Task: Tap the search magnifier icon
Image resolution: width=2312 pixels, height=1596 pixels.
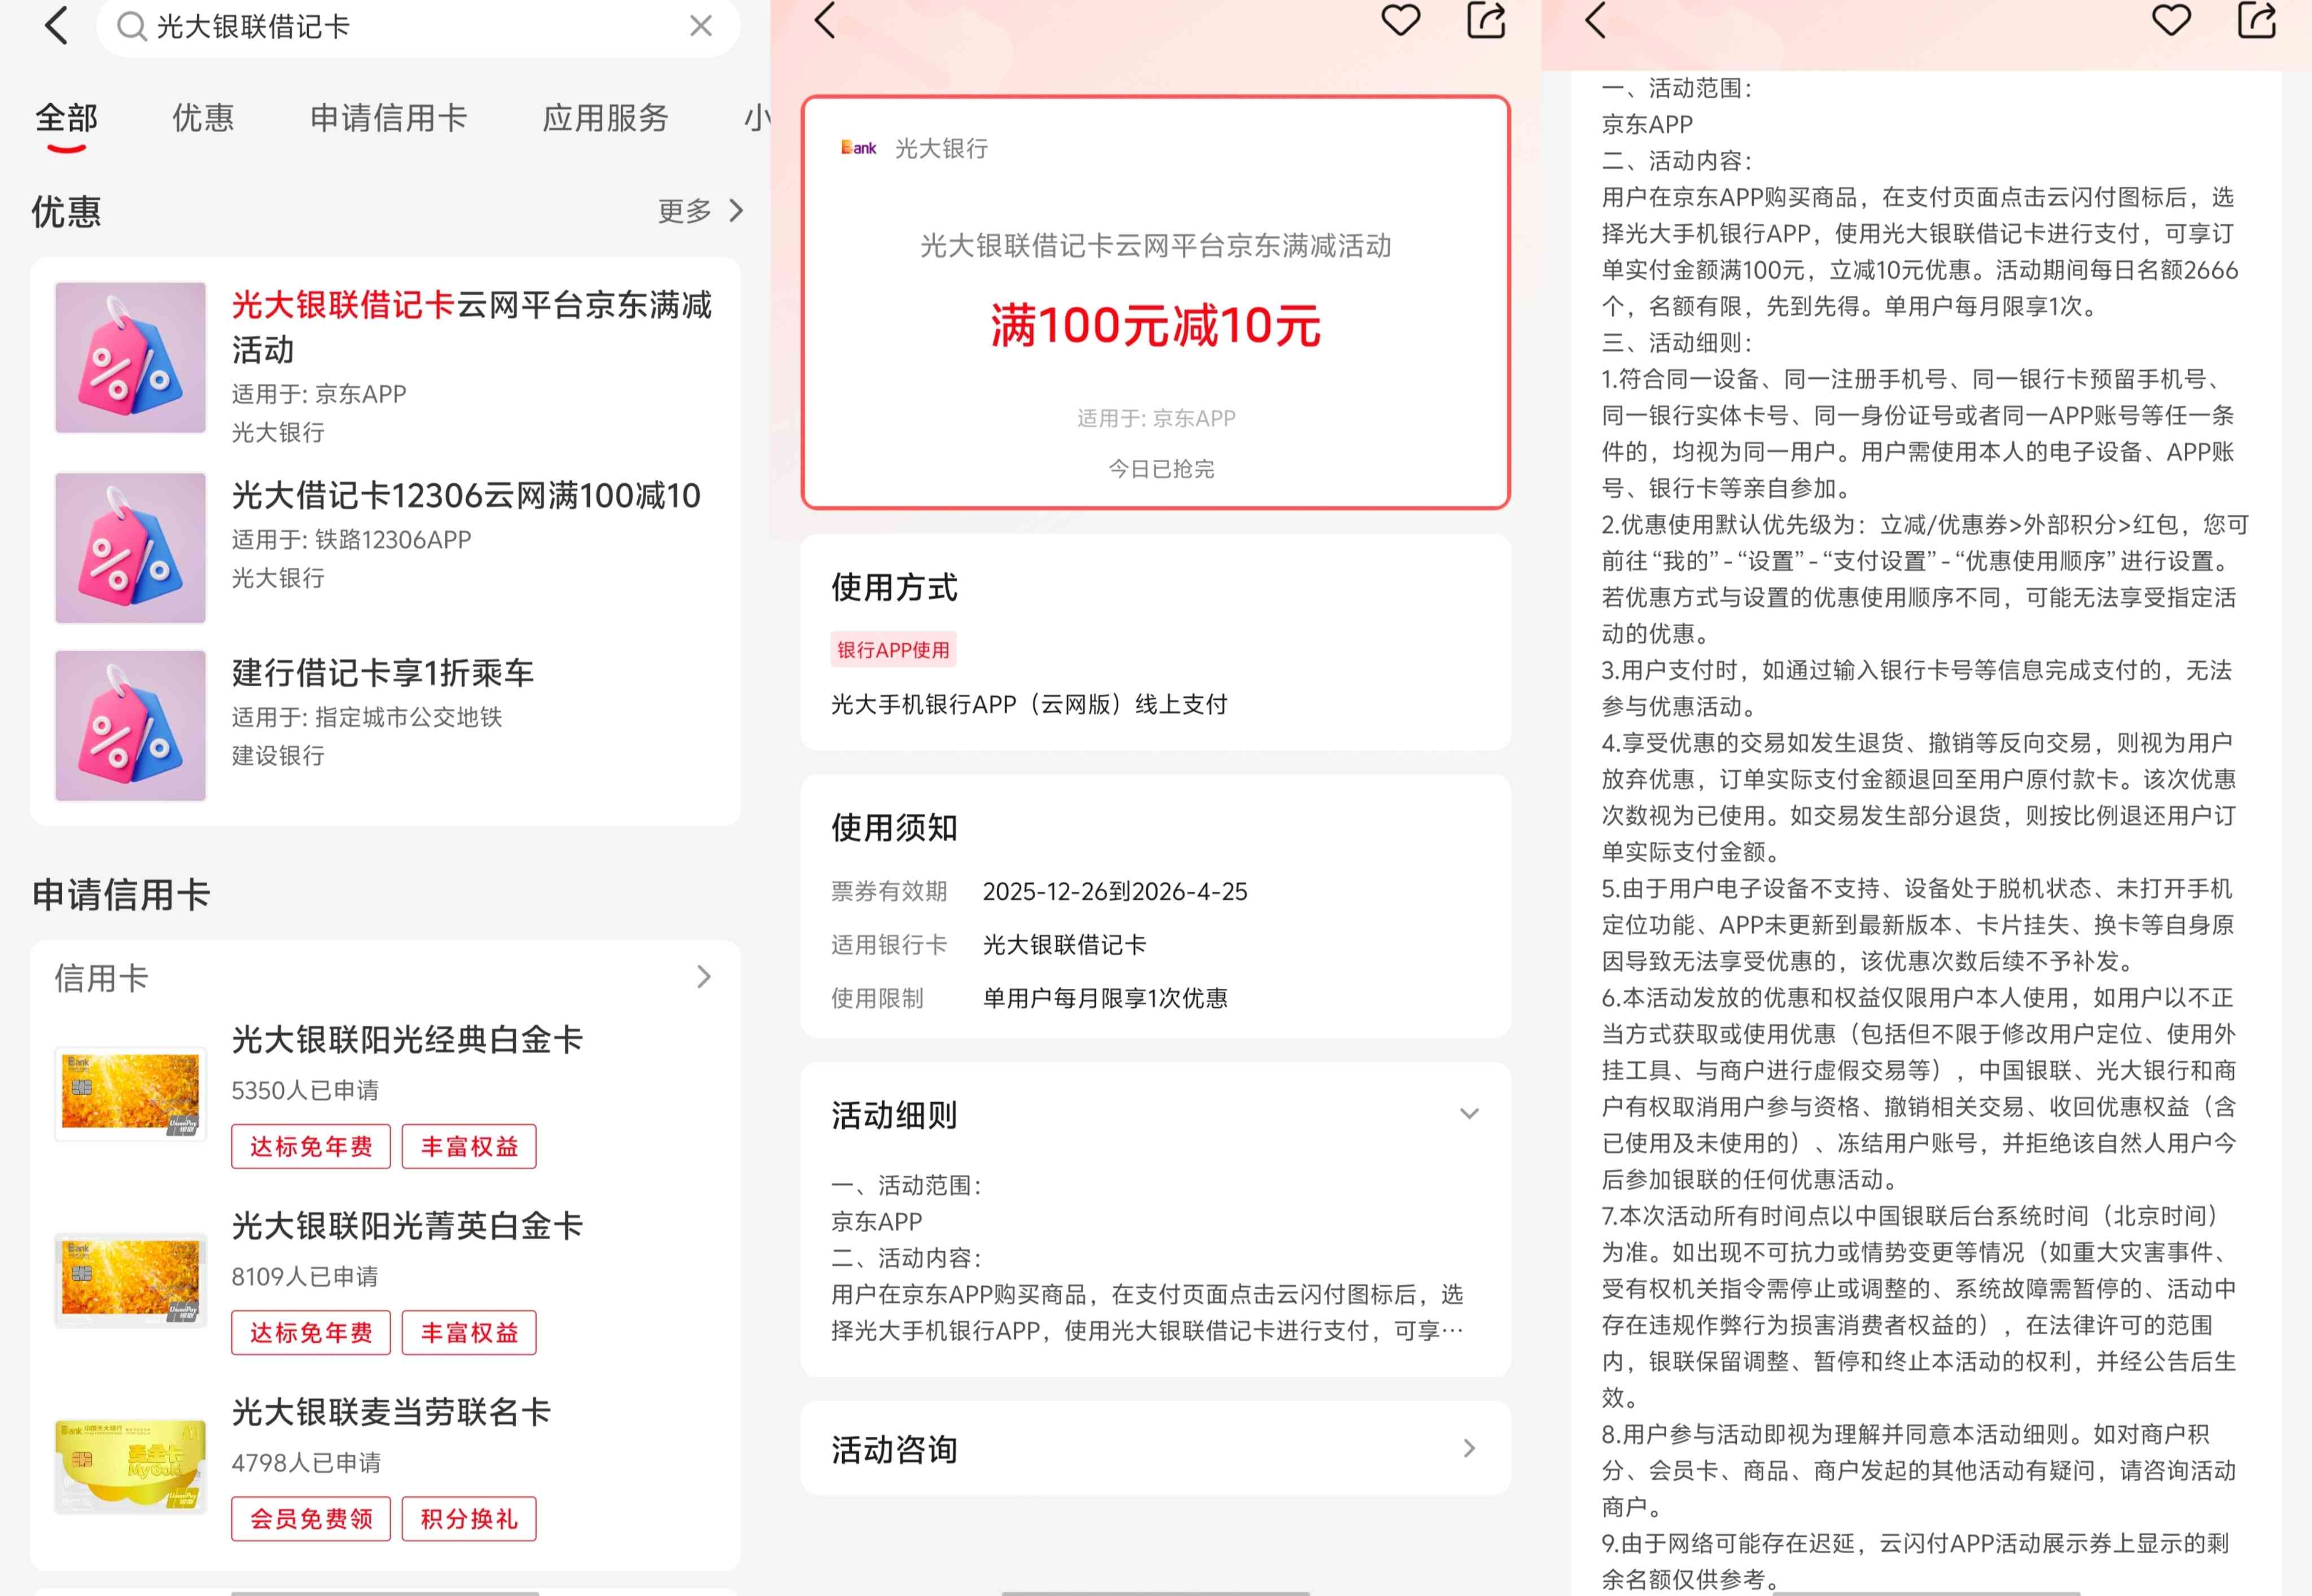Action: coord(131,27)
